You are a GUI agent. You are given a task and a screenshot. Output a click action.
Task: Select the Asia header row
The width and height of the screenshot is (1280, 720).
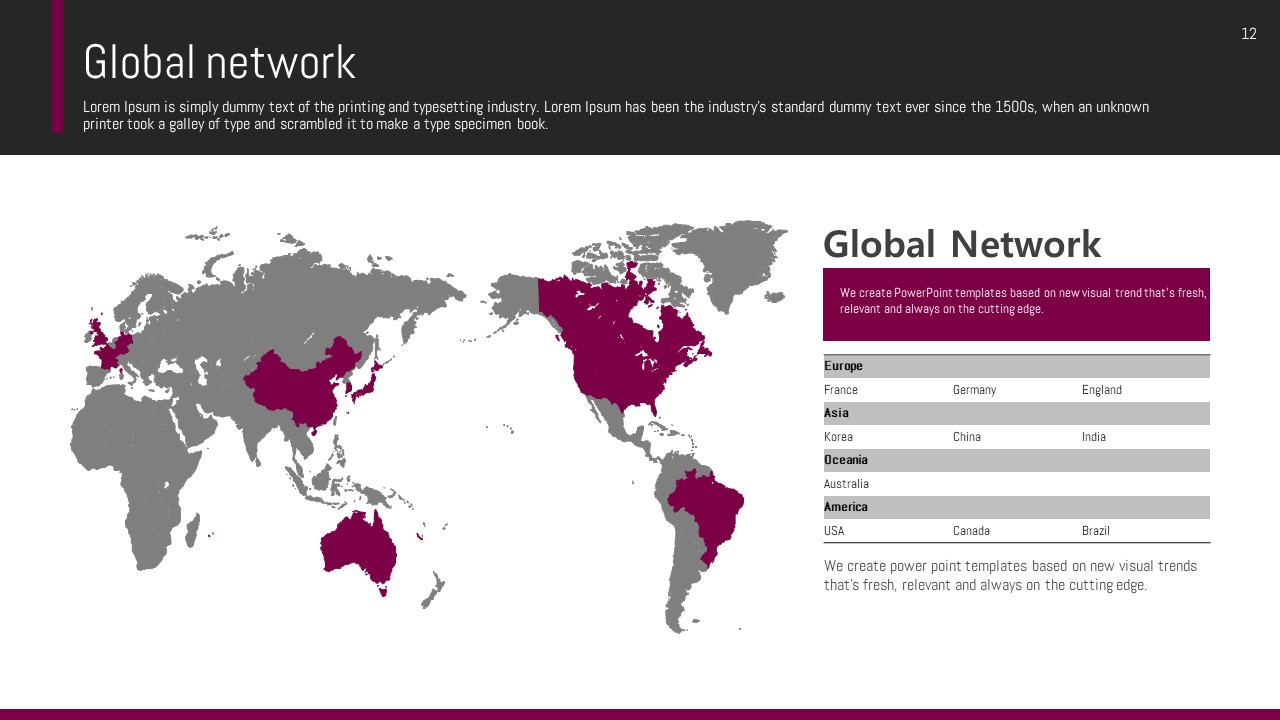tap(1016, 413)
